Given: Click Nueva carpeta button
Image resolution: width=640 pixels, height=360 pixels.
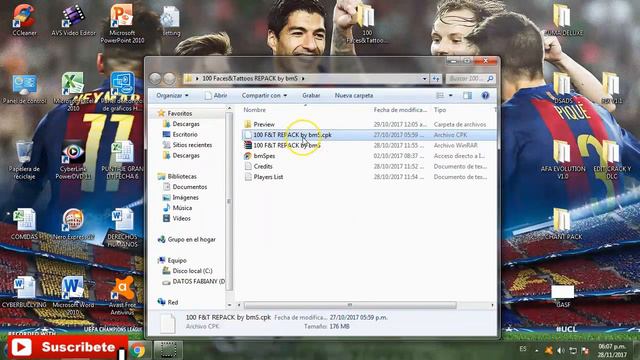Looking at the screenshot, I should pos(354,96).
